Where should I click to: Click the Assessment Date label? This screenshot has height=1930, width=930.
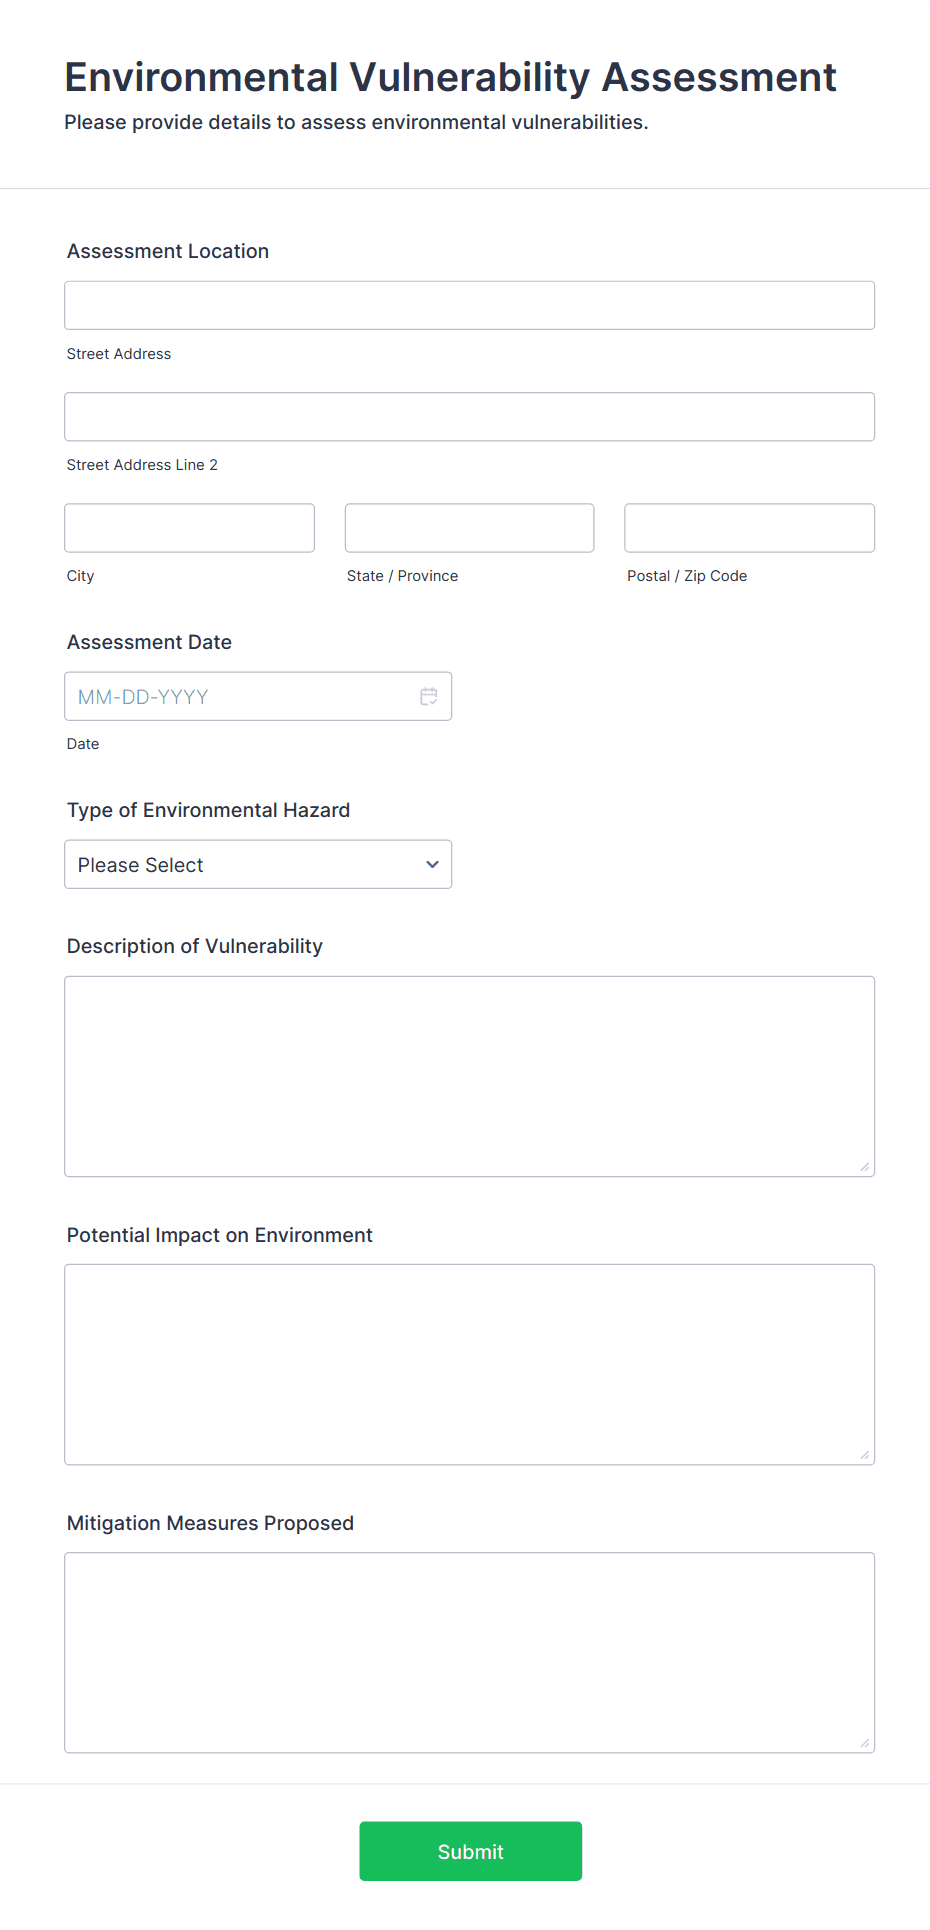(149, 643)
